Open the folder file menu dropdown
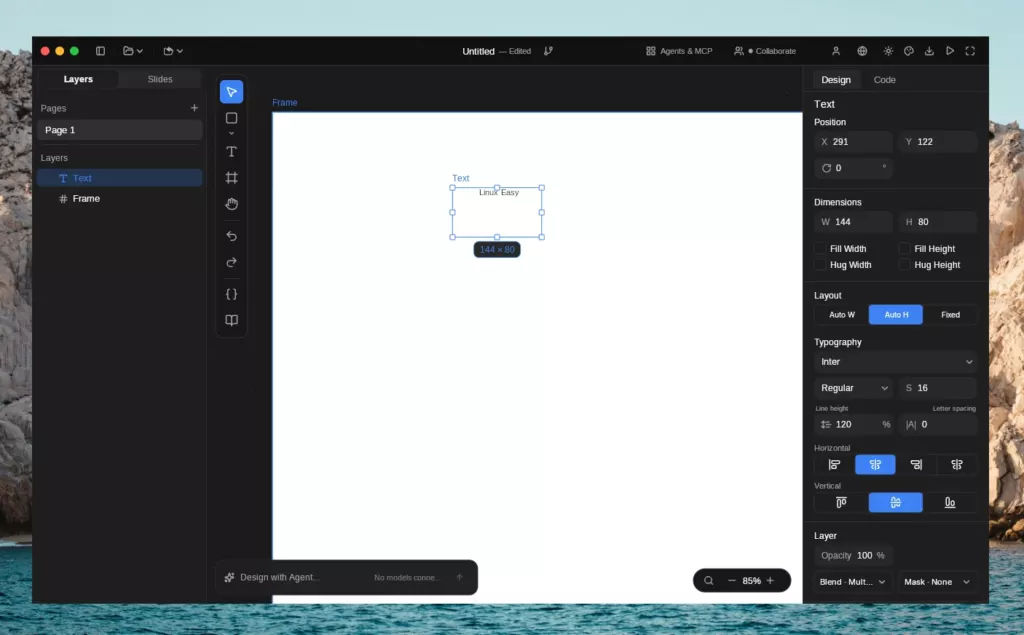 [x=133, y=51]
